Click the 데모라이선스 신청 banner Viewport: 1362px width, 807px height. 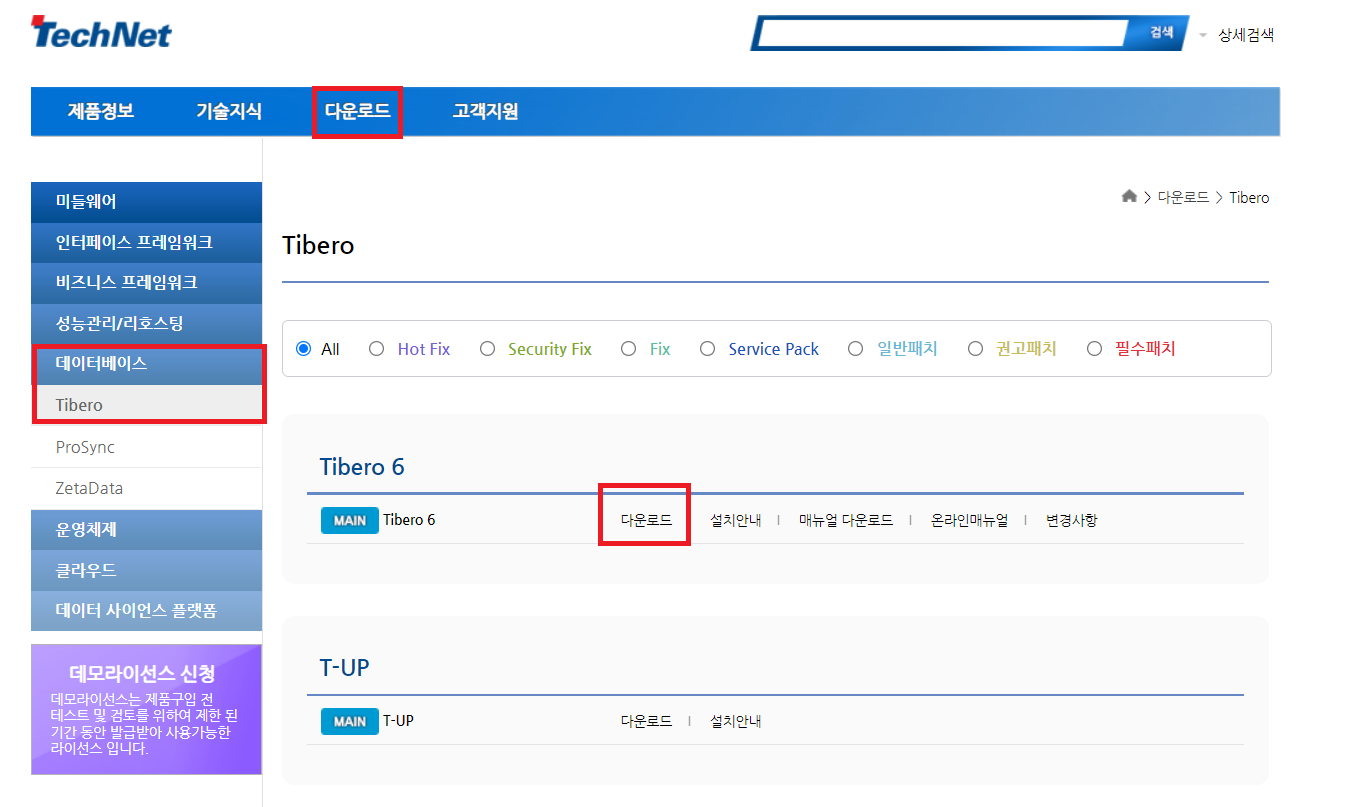tap(146, 709)
